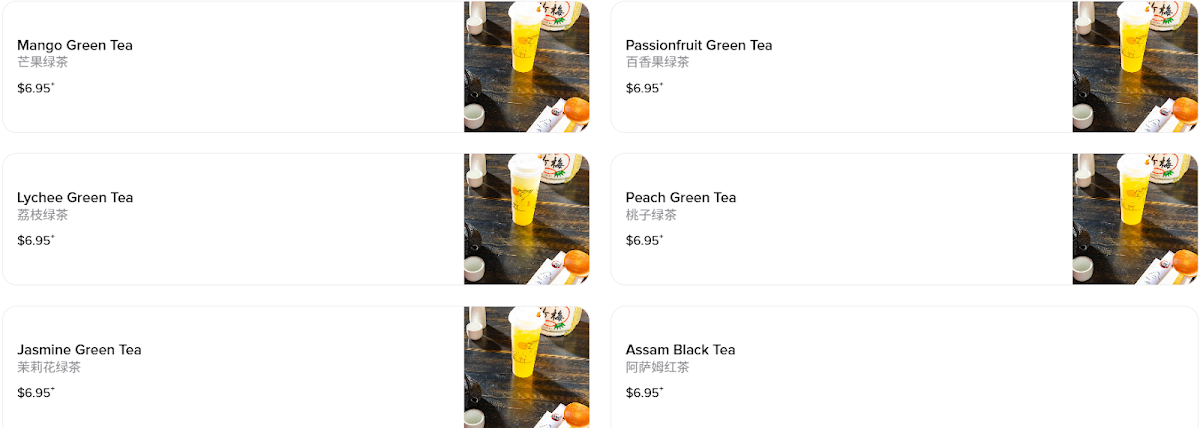Pick the Peach Green Tea title
This screenshot has width=1200, height=428.
pyautogui.click(x=681, y=197)
